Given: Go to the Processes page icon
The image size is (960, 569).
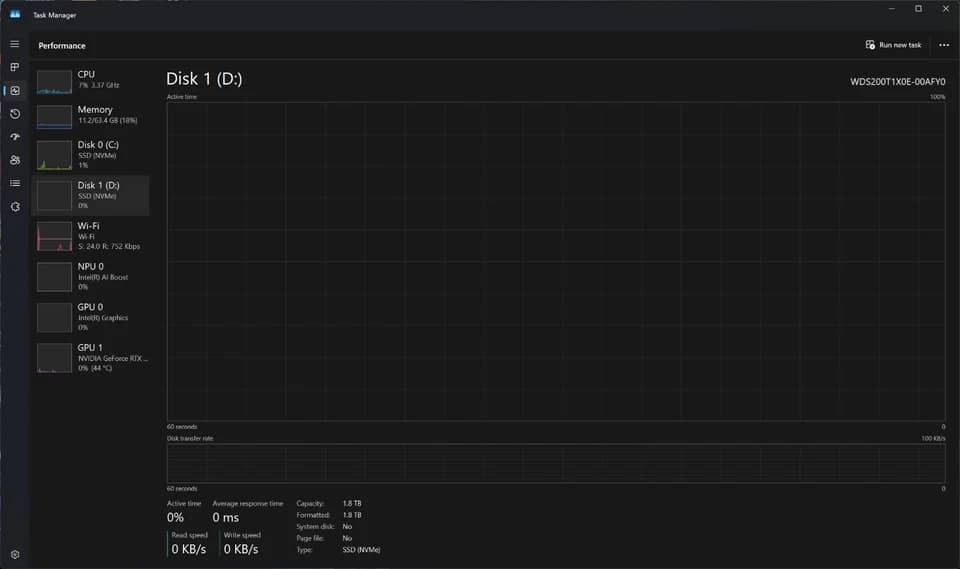Looking at the screenshot, I should click(x=15, y=67).
